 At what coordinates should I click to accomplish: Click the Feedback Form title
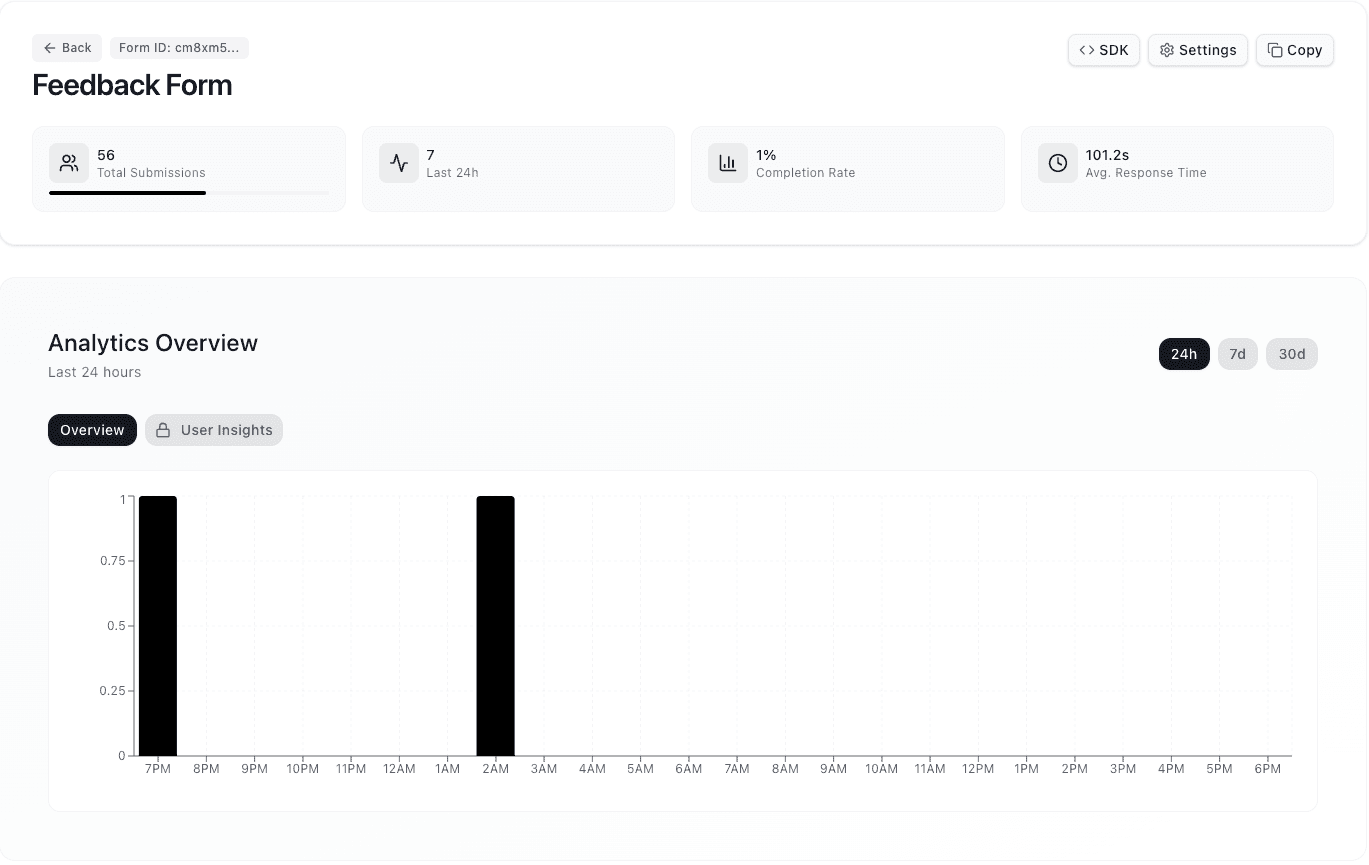pyautogui.click(x=132, y=85)
